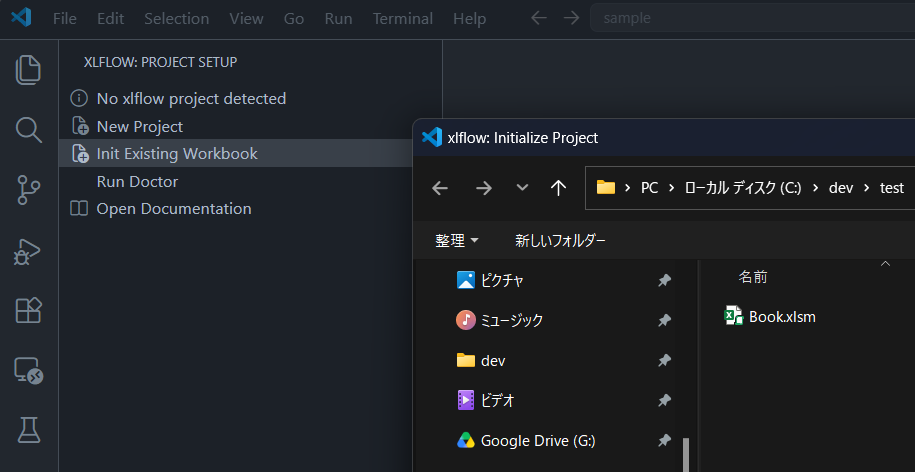Click the XLFLOW: PROJECT SETUP panel header
915x472 pixels.
(x=160, y=62)
